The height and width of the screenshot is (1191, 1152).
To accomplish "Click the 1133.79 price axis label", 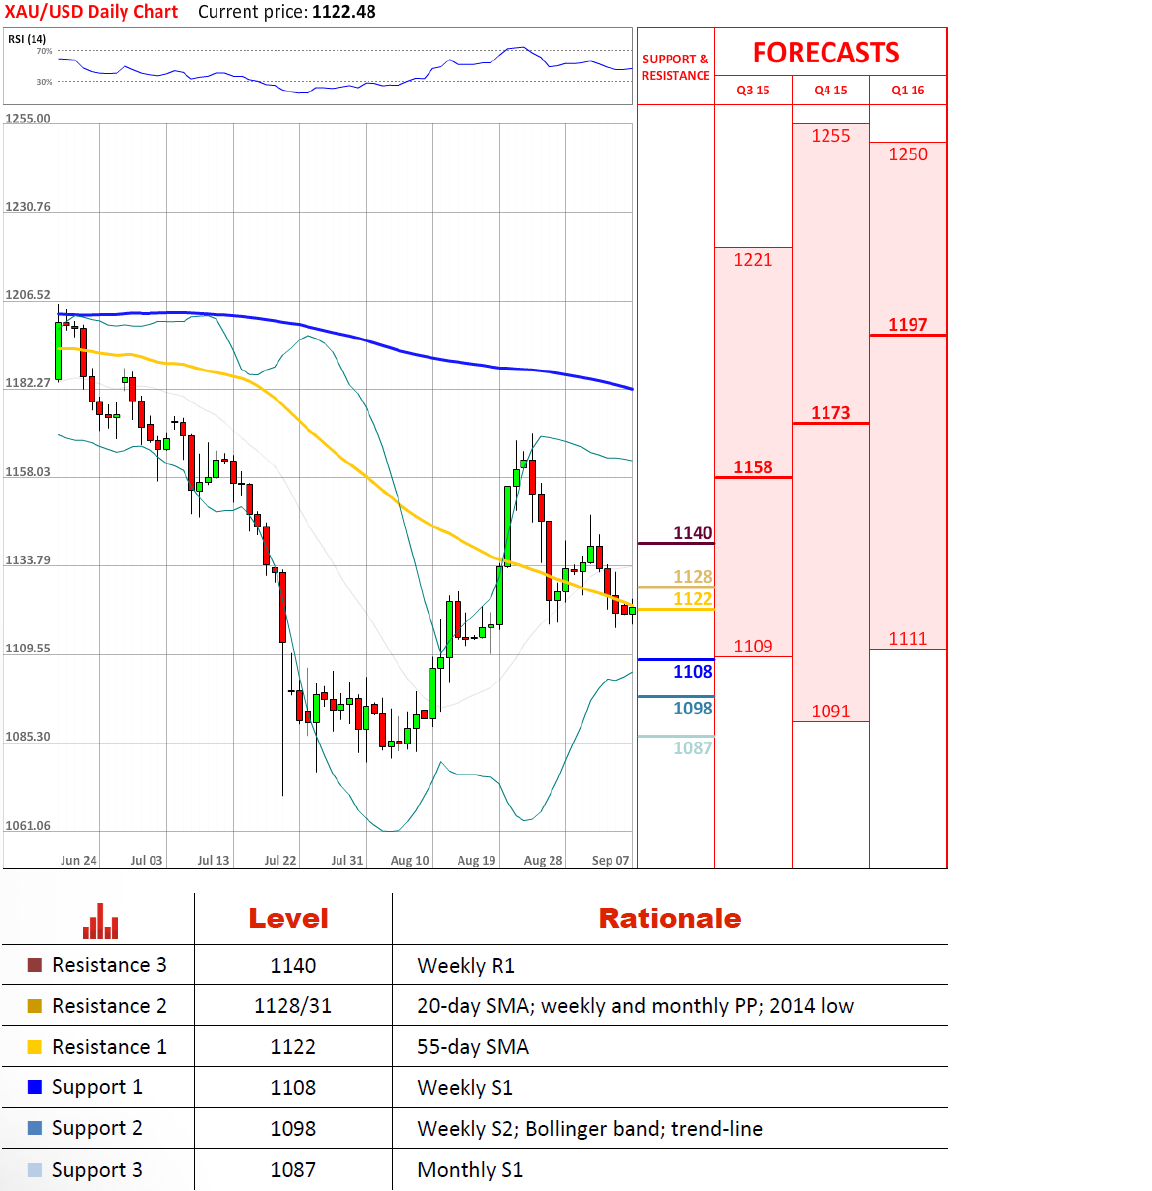I will click(28, 560).
